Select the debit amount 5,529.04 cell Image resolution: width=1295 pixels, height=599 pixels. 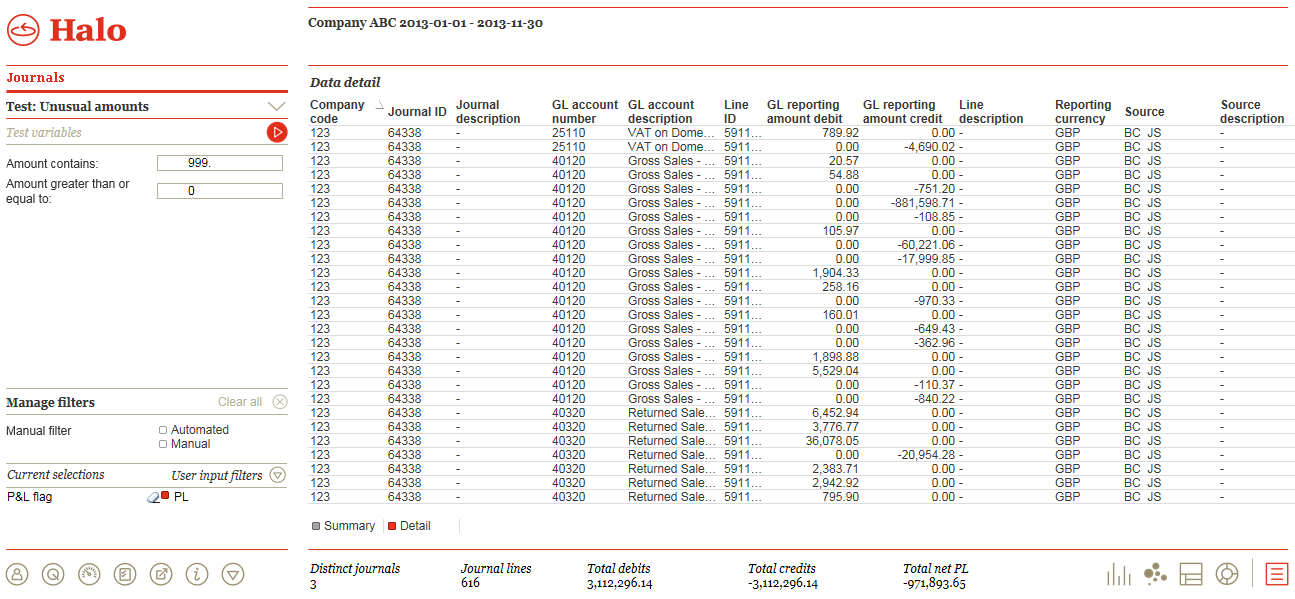[x=835, y=371]
